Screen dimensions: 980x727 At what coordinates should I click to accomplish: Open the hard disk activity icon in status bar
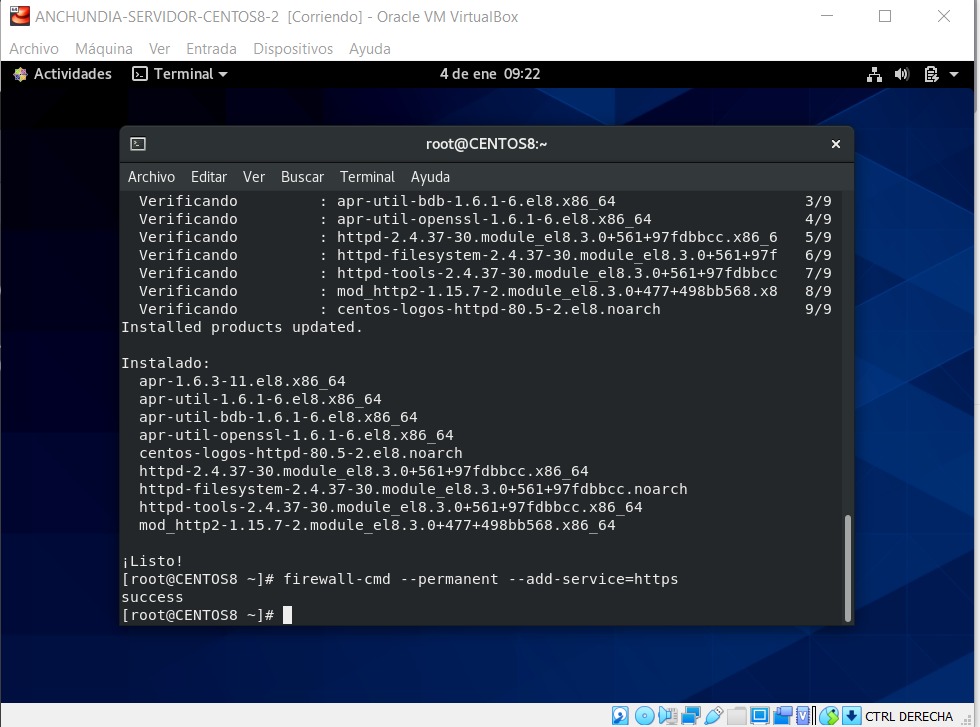point(618,715)
